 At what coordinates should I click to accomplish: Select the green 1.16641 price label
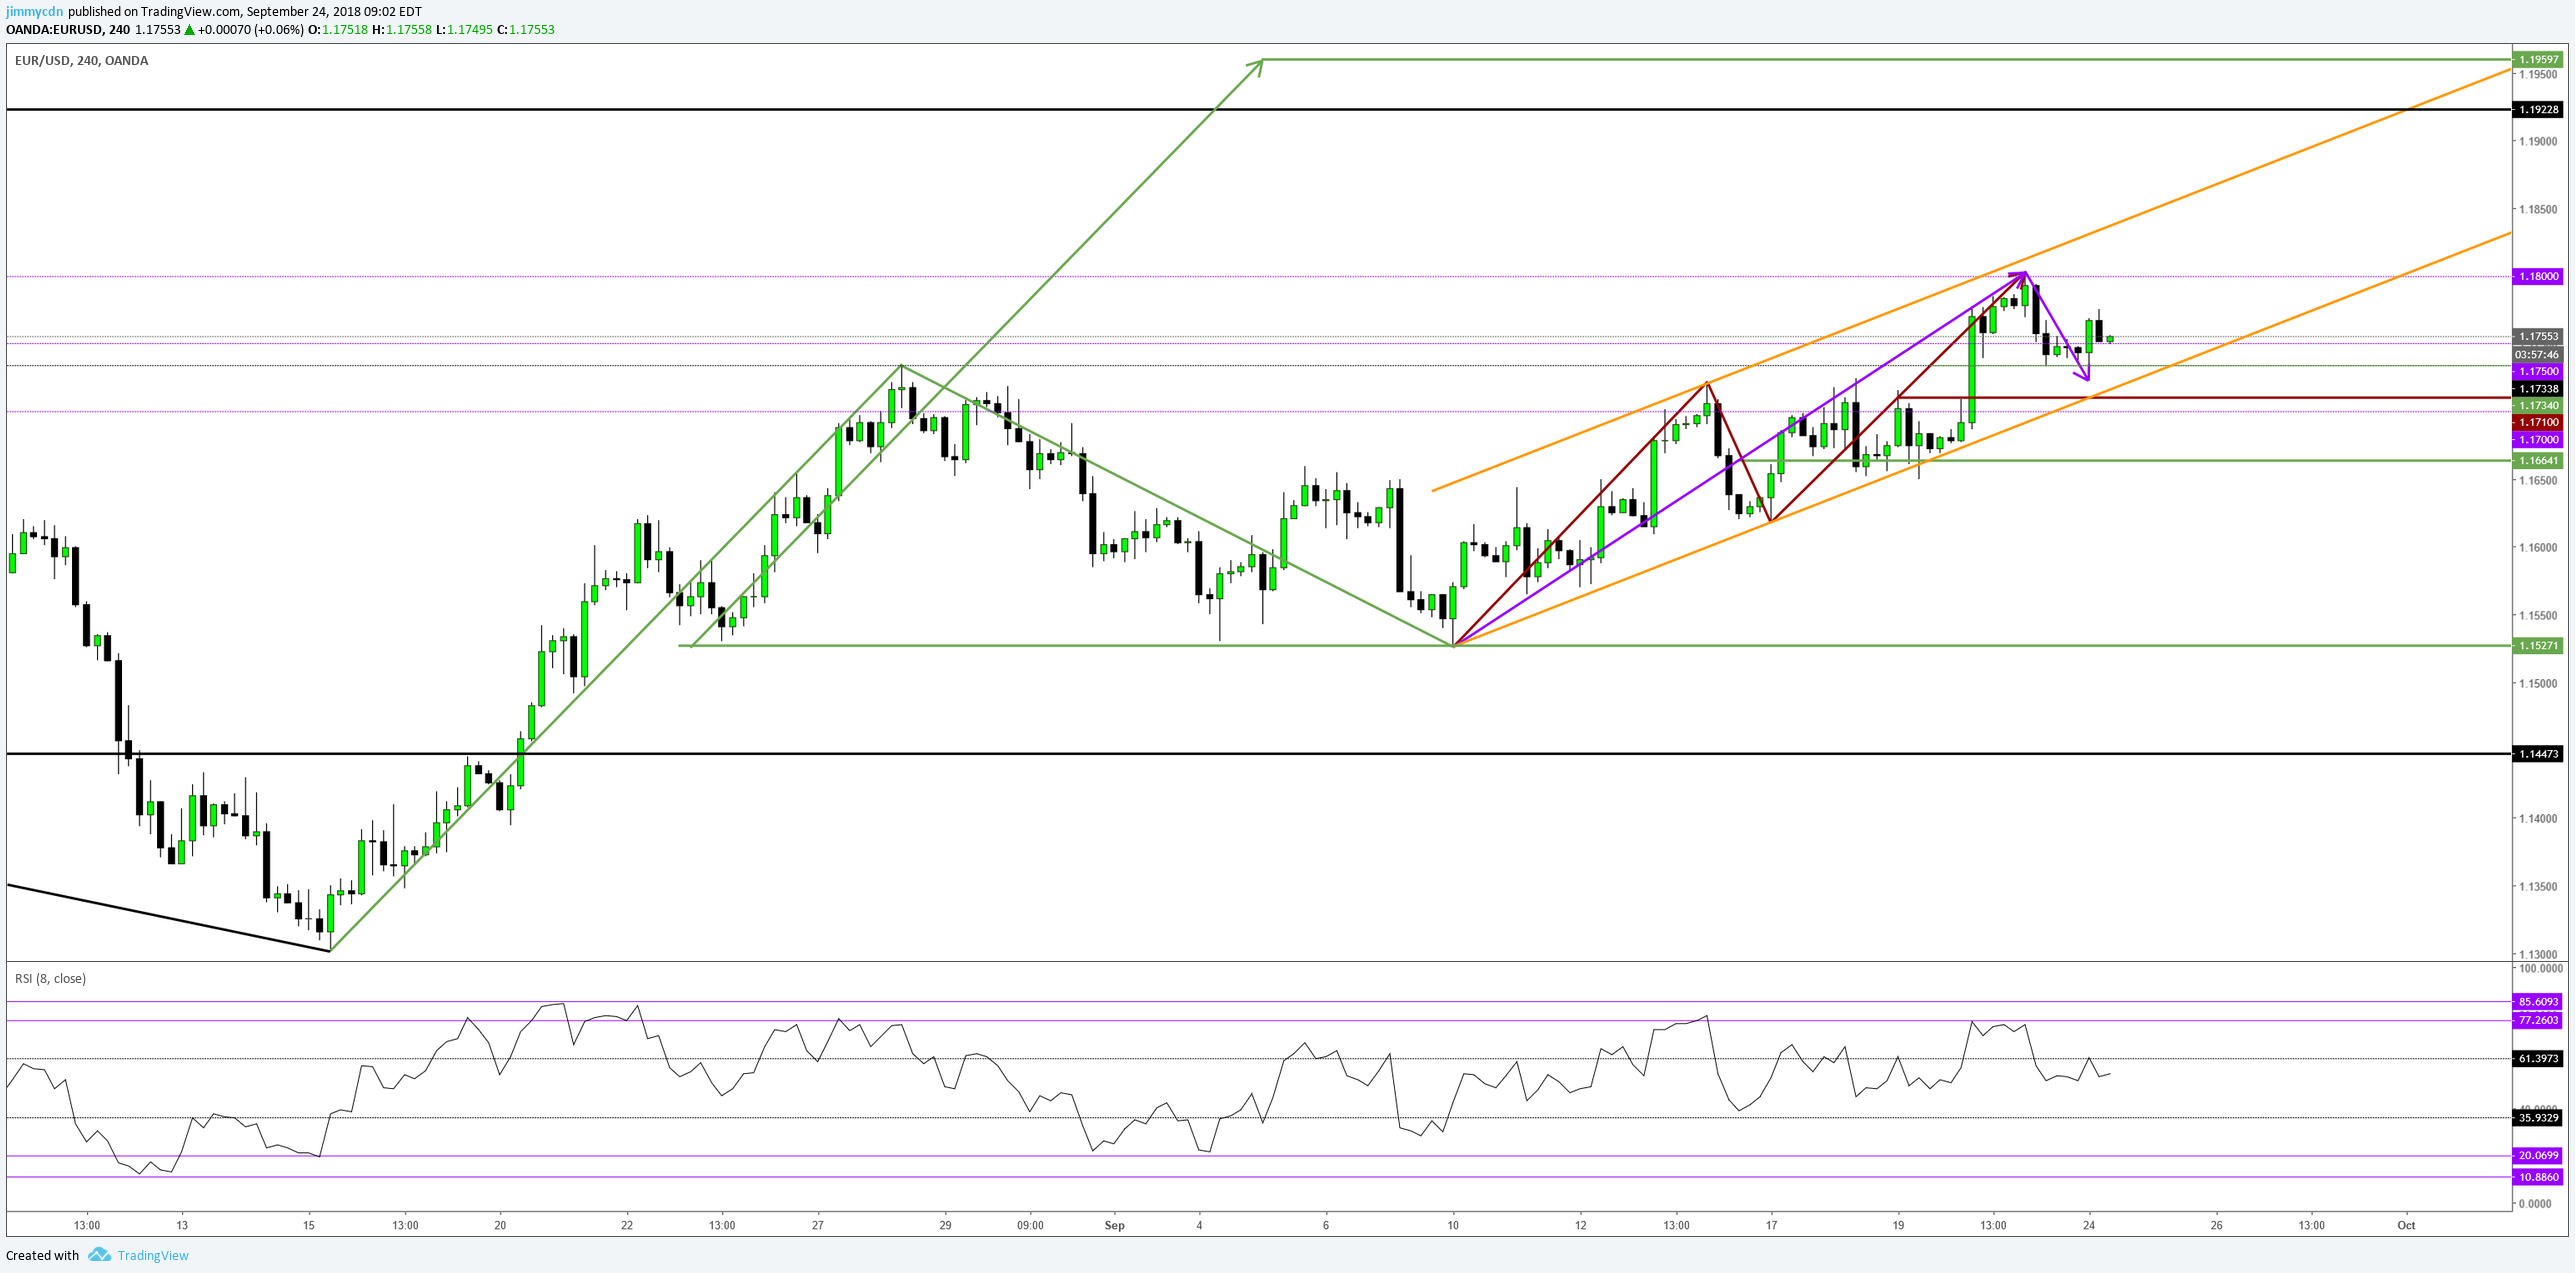pyautogui.click(x=2538, y=461)
